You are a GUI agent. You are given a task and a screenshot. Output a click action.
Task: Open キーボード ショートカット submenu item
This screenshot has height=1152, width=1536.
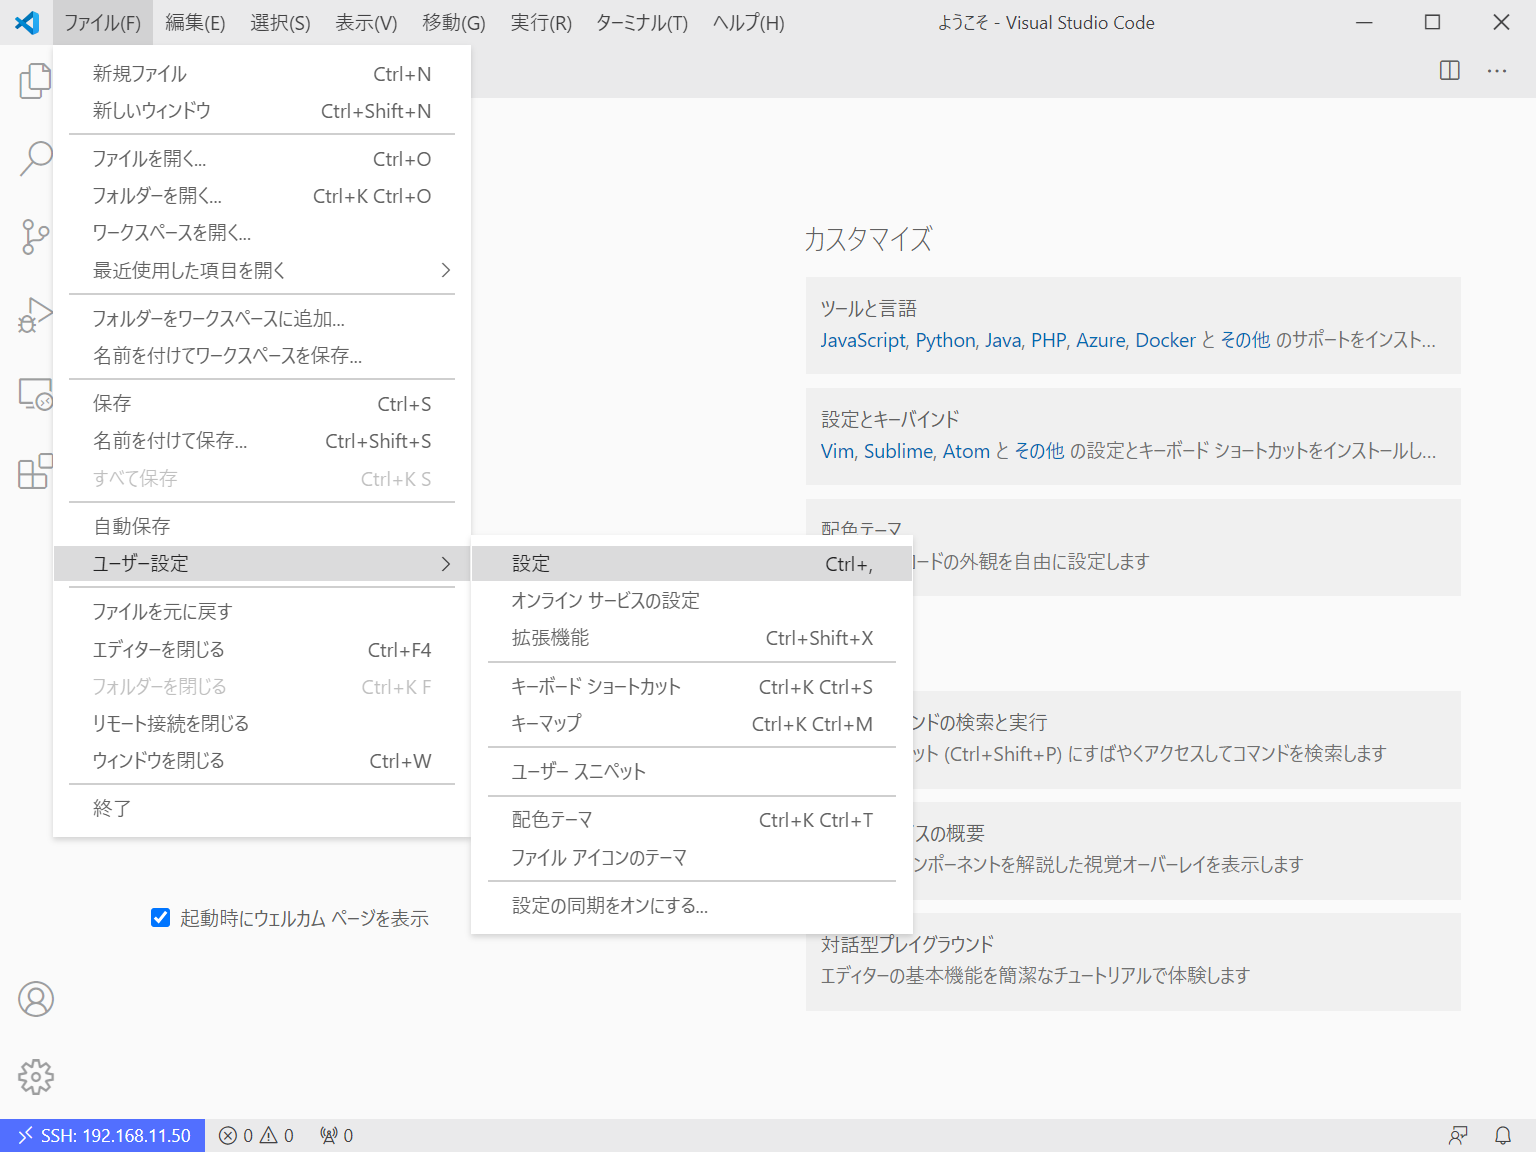tap(692, 686)
